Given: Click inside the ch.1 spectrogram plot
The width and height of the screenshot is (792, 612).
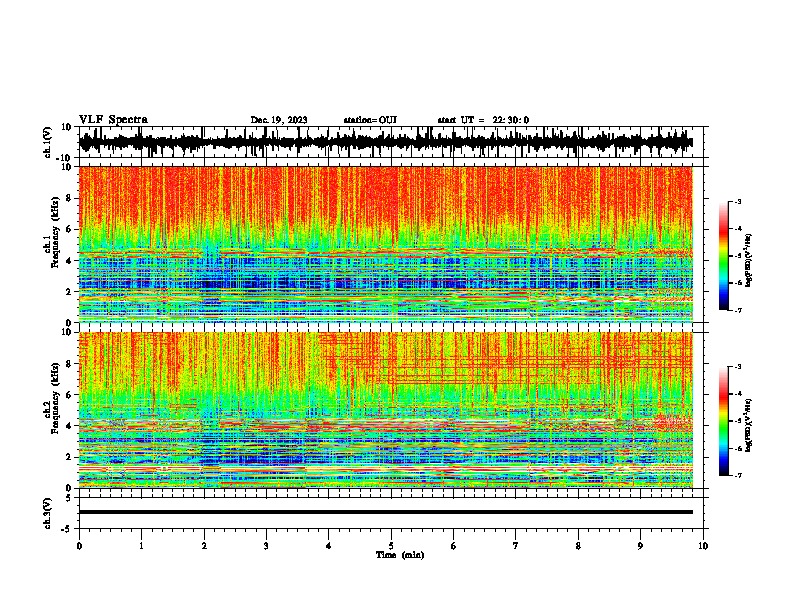Looking at the screenshot, I should click(386, 244).
